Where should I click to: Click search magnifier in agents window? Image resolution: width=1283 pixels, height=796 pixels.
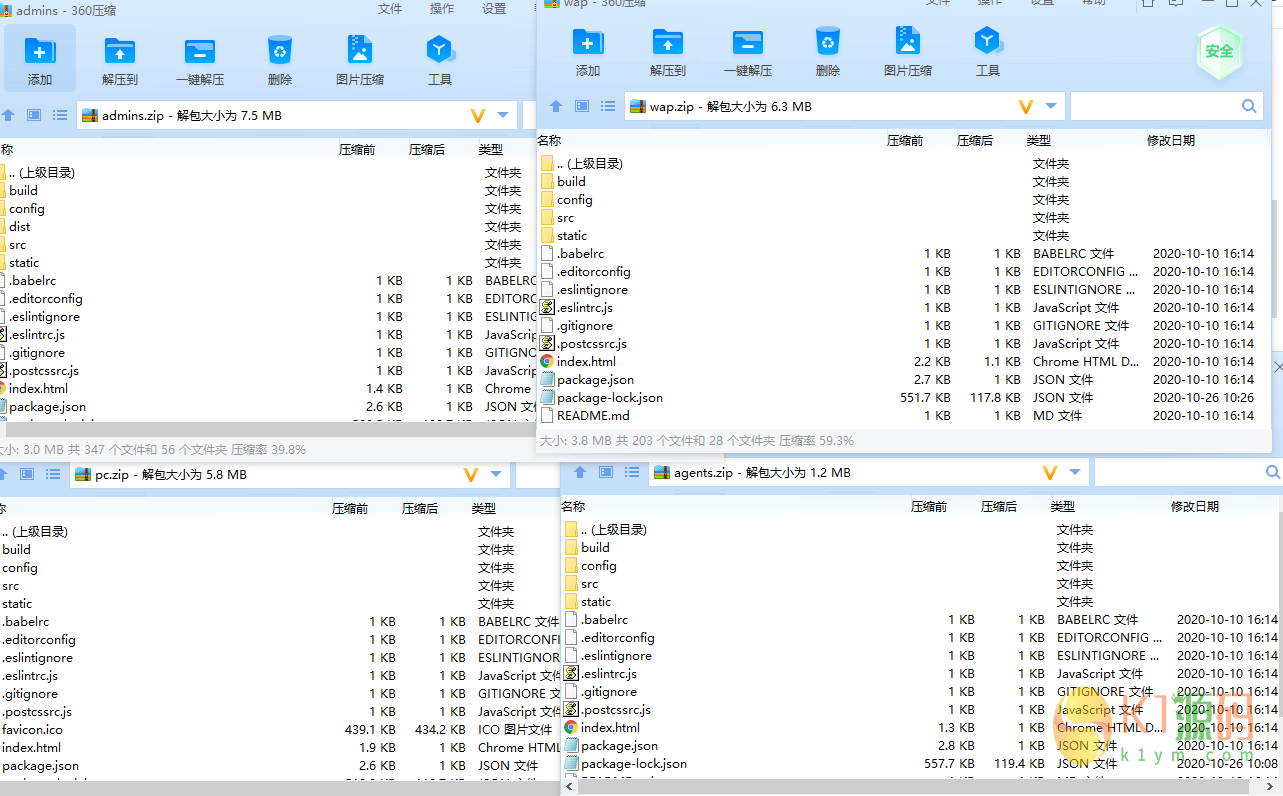pos(1273,472)
